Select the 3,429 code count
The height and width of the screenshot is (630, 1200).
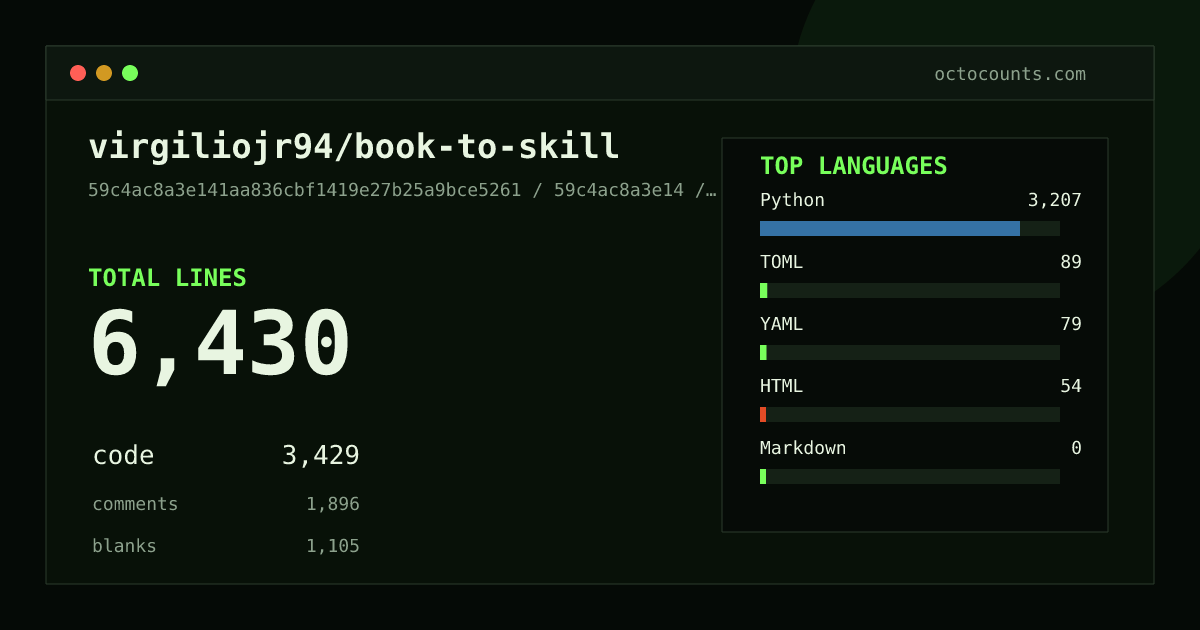point(320,456)
